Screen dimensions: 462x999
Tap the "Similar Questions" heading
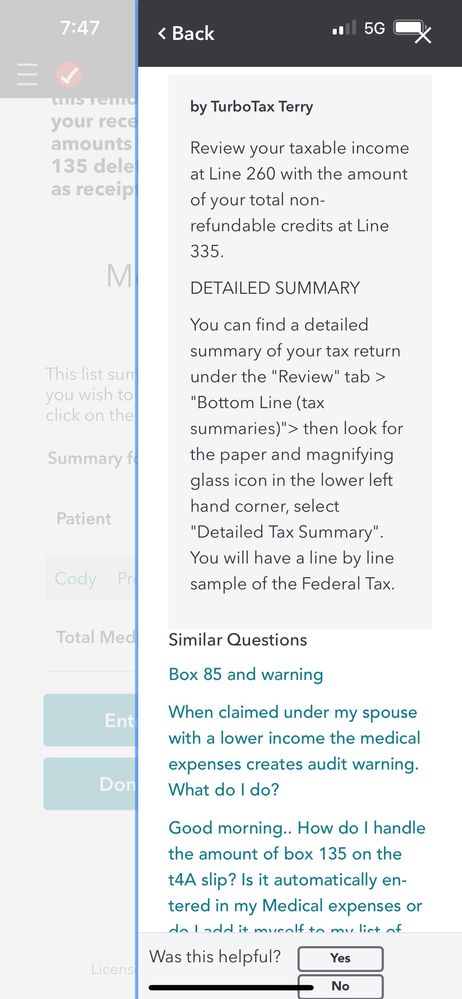[238, 640]
